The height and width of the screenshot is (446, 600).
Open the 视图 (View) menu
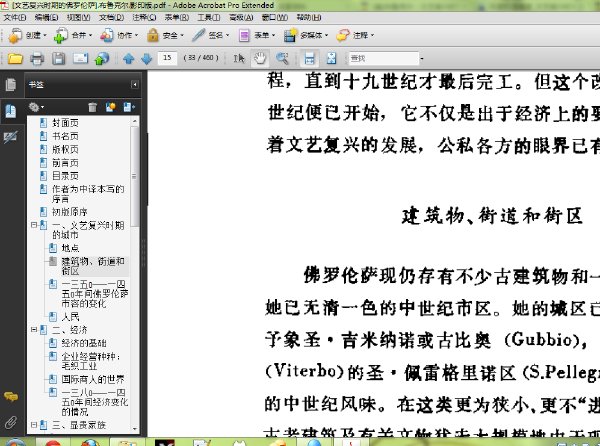coord(78,17)
